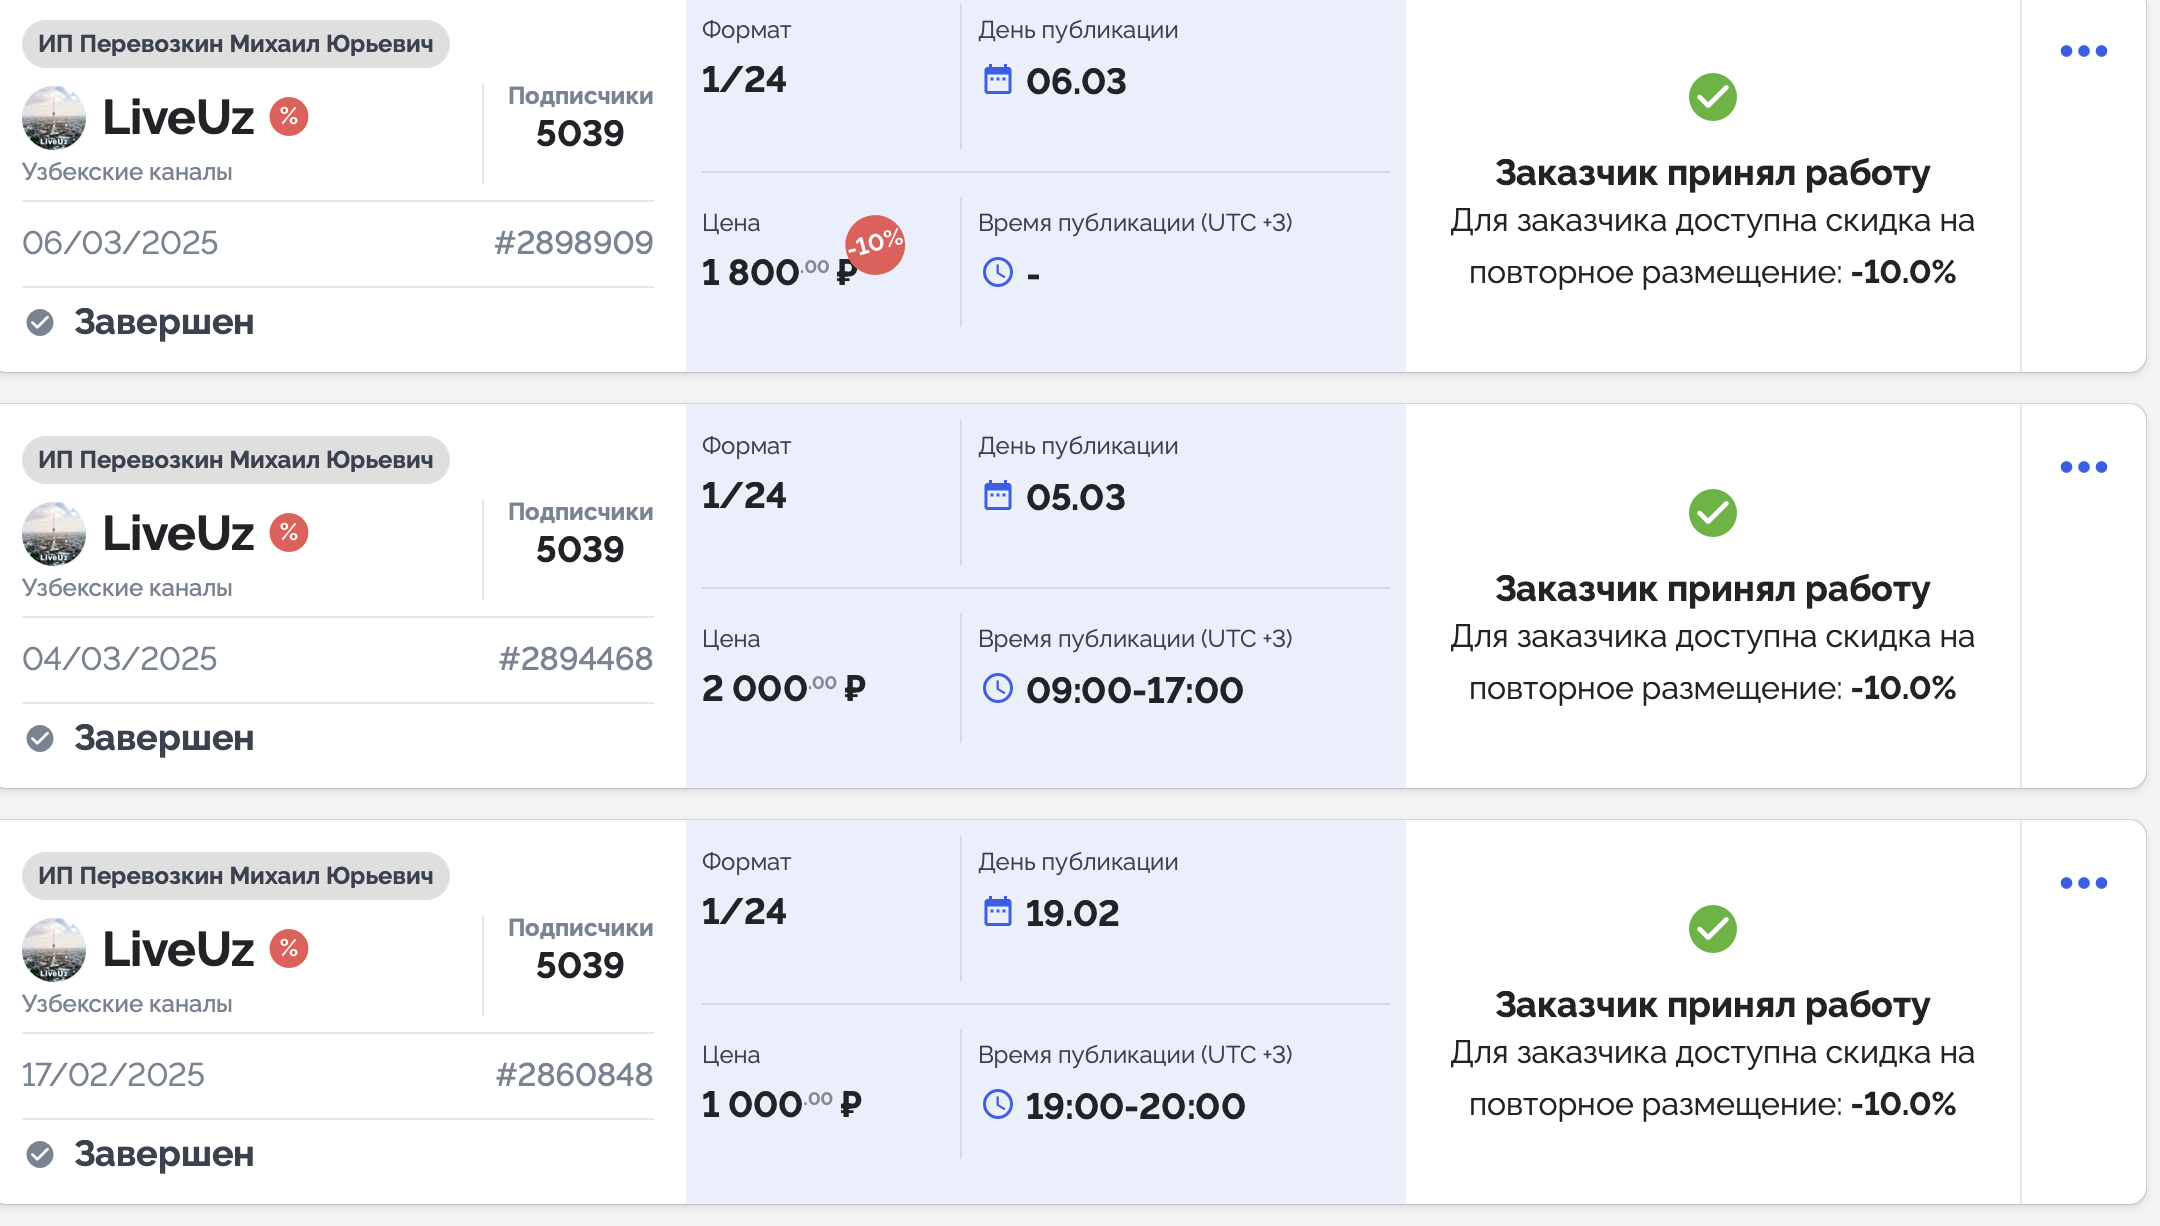Click Завершен status check in order #2894468
The image size is (2160, 1226).
click(40, 738)
